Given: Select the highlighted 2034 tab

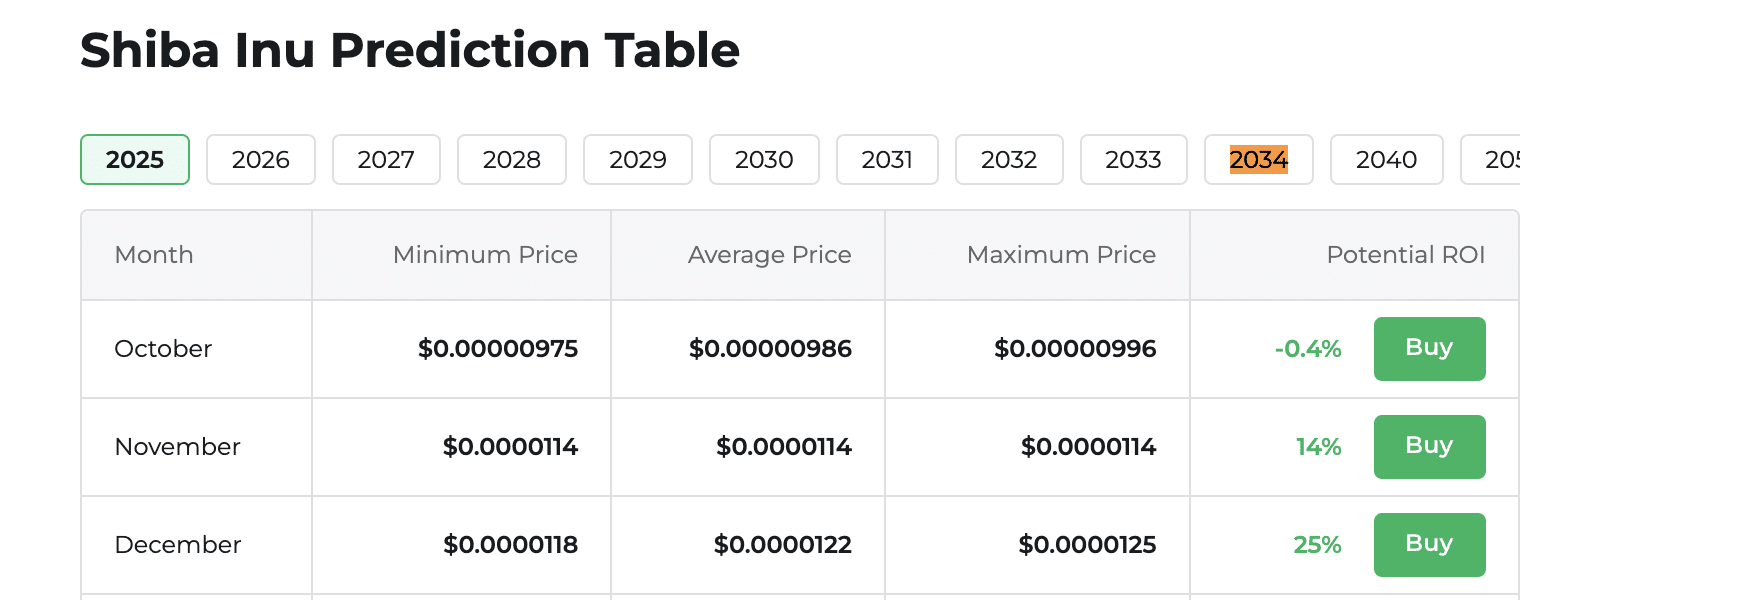Looking at the screenshot, I should tap(1258, 159).
